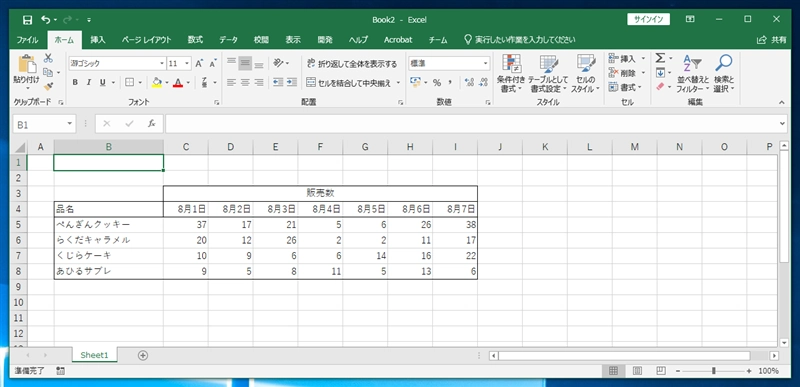The image size is (800, 387).
Task: Align text to the left
Action: tap(232, 82)
